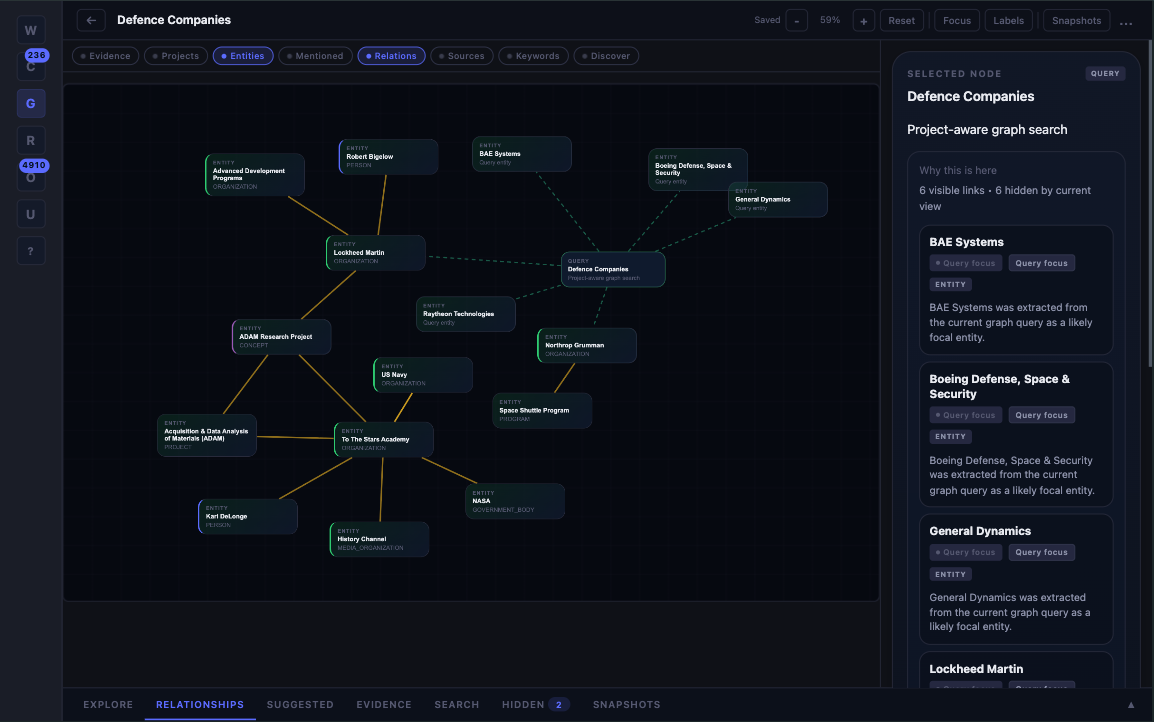Select the Northrop Grumman node
Viewport: 1154px width, 722px height.
[x=587, y=345]
